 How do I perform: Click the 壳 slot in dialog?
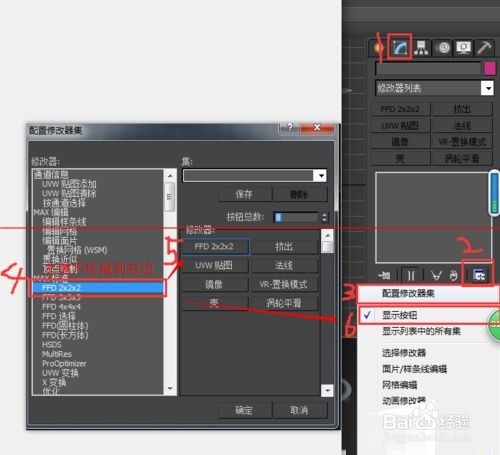pos(215,303)
